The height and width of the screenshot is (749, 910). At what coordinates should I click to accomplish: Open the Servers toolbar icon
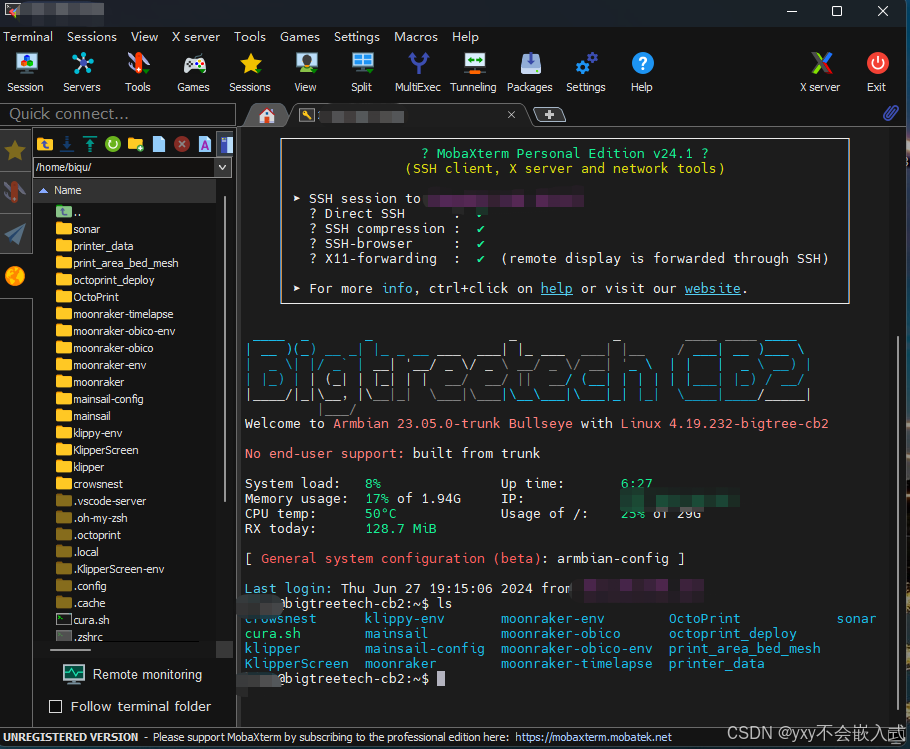click(x=82, y=73)
